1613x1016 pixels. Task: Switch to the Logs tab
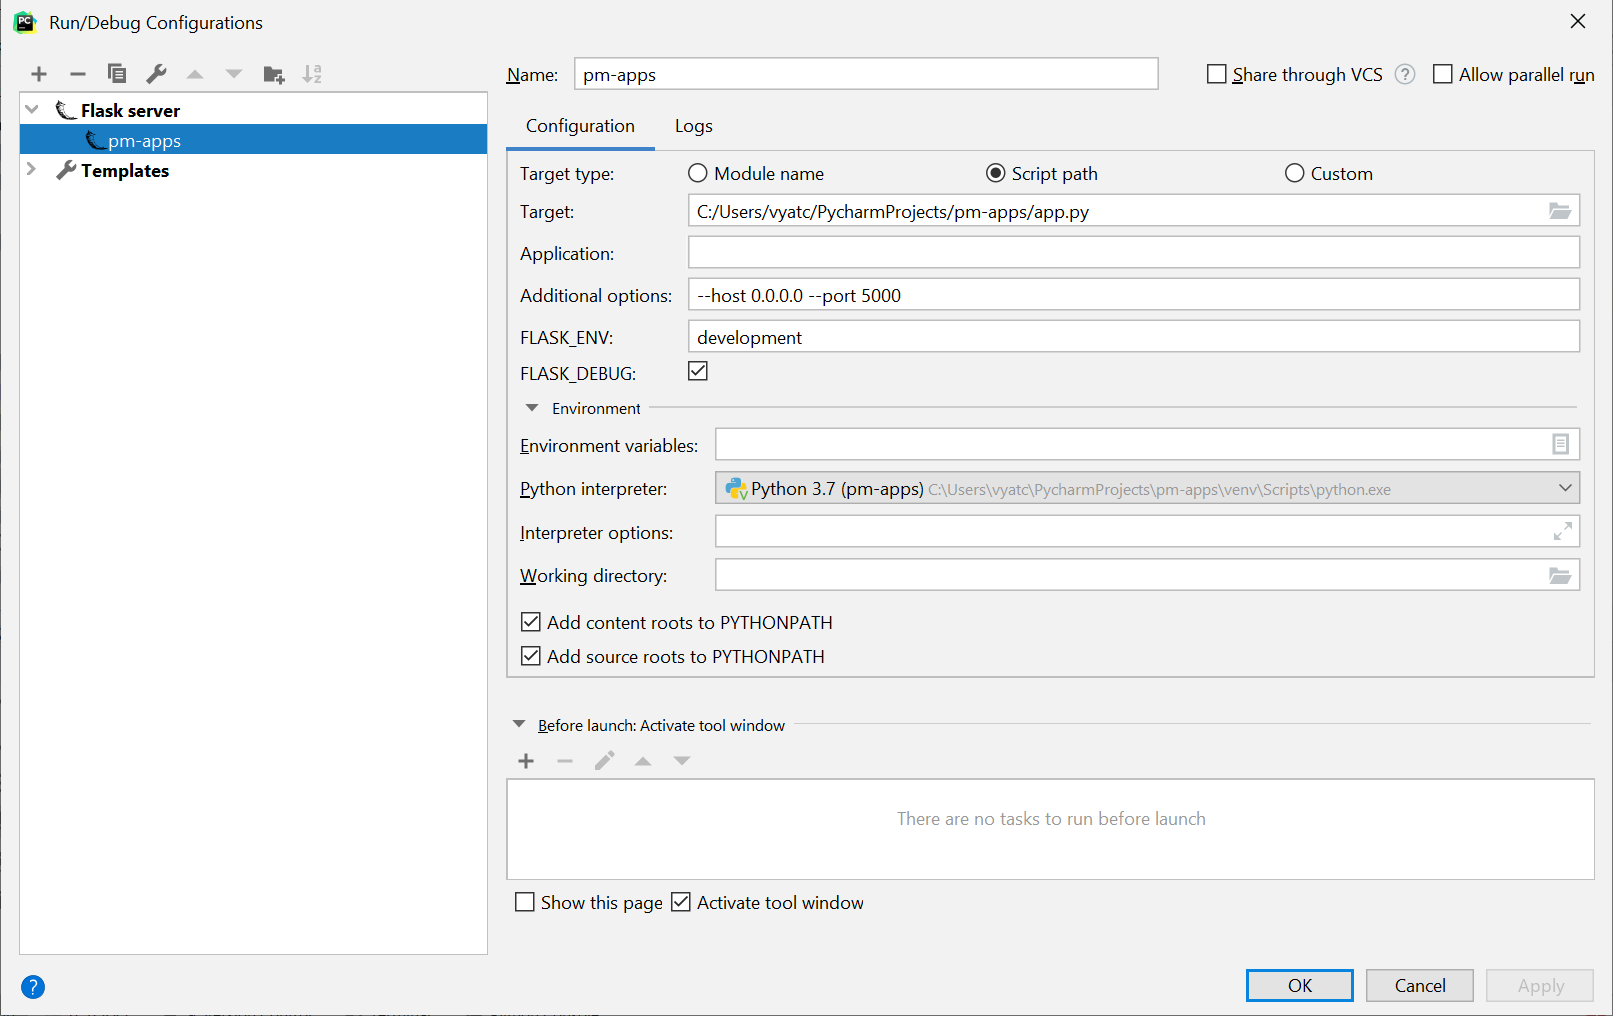693,126
